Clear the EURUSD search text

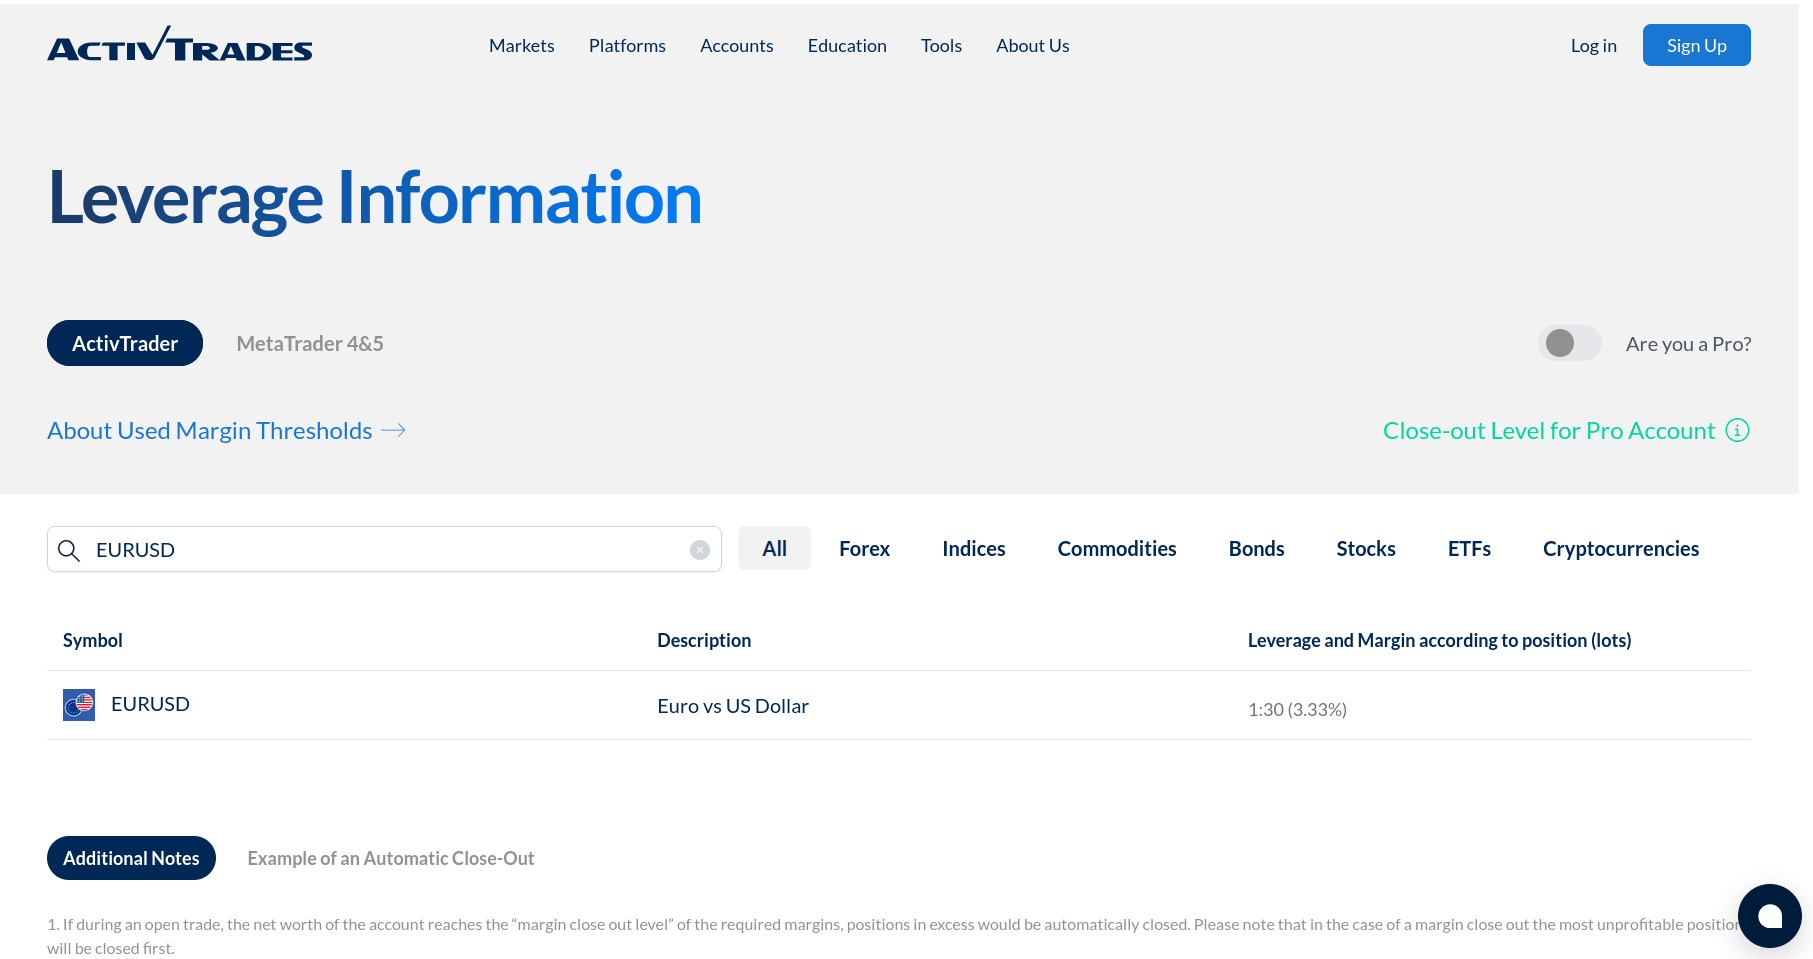coord(700,550)
